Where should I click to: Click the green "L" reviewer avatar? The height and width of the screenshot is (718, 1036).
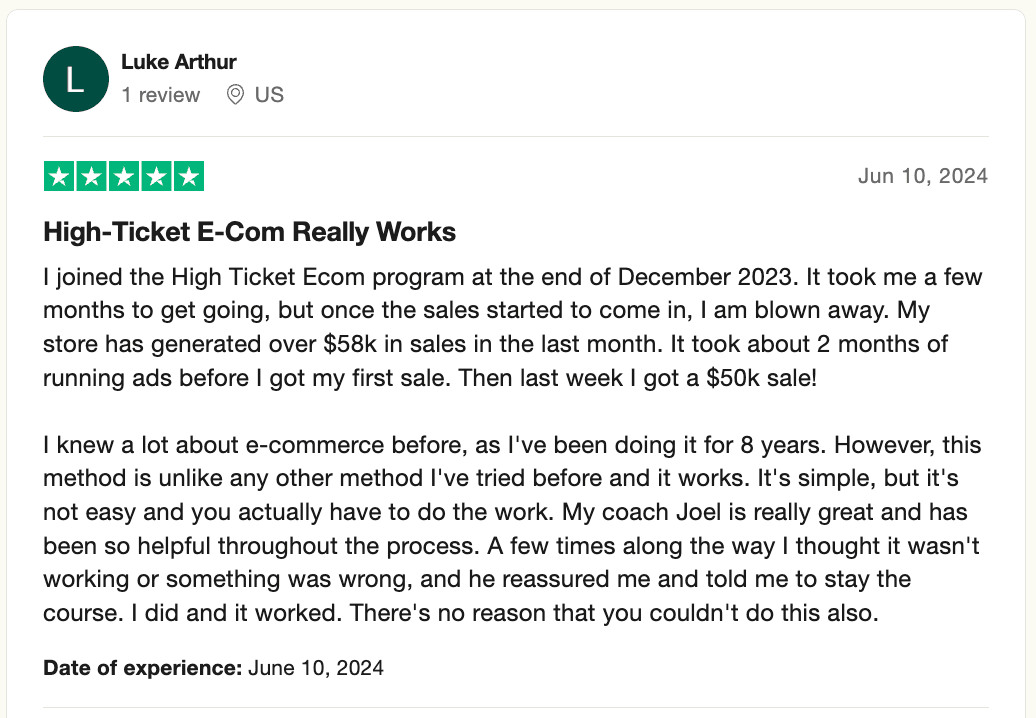pyautogui.click(x=75, y=79)
